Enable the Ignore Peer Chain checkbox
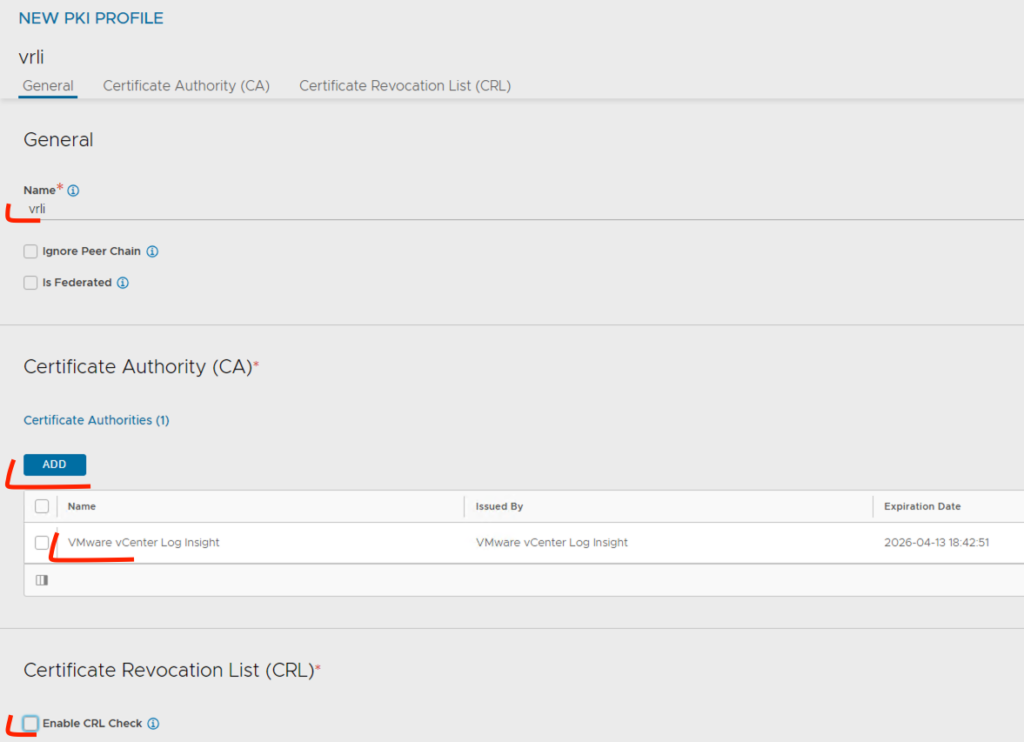Screen dimensions: 1024x742 click(x=31, y=252)
